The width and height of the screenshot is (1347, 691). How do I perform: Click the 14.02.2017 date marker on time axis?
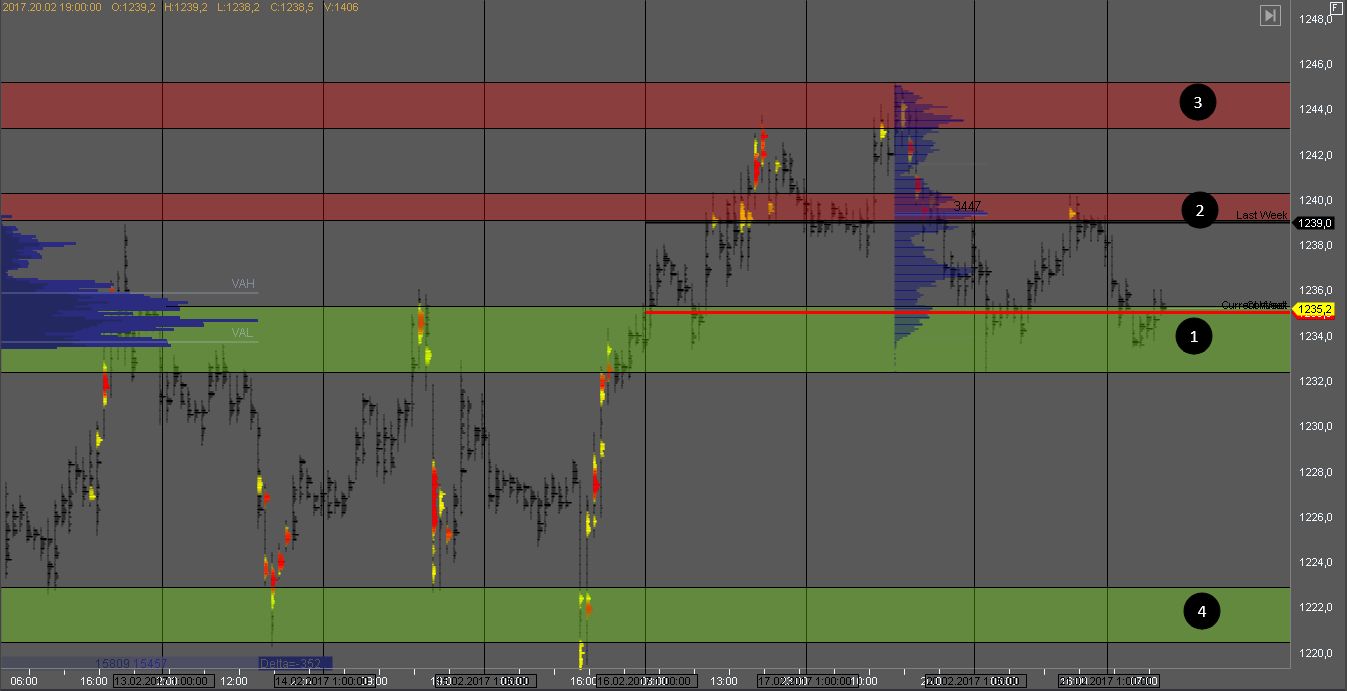point(323,681)
